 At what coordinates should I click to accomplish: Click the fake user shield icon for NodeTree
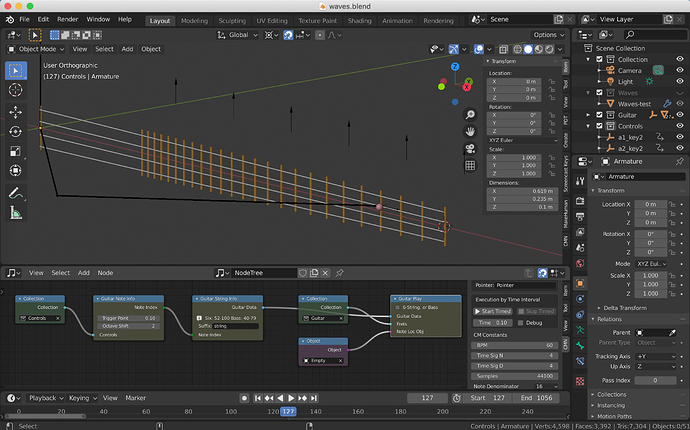coord(303,273)
